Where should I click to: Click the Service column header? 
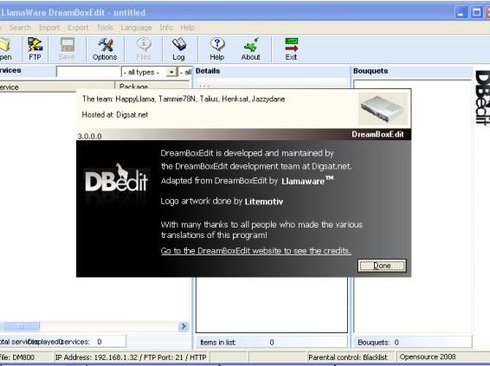[57, 87]
